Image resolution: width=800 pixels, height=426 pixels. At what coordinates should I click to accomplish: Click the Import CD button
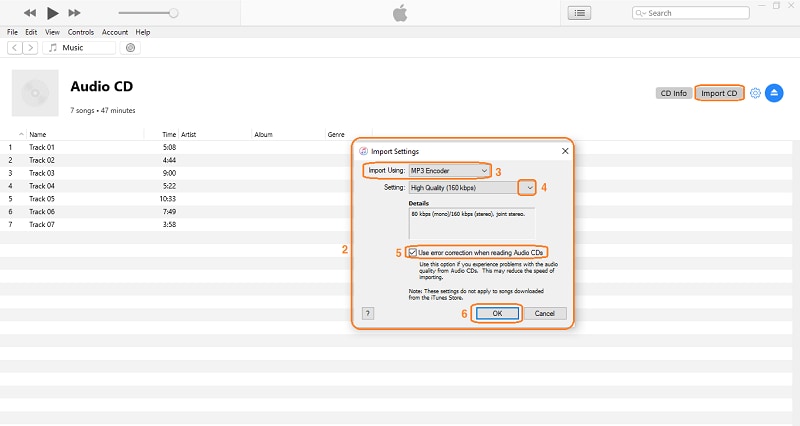719,93
